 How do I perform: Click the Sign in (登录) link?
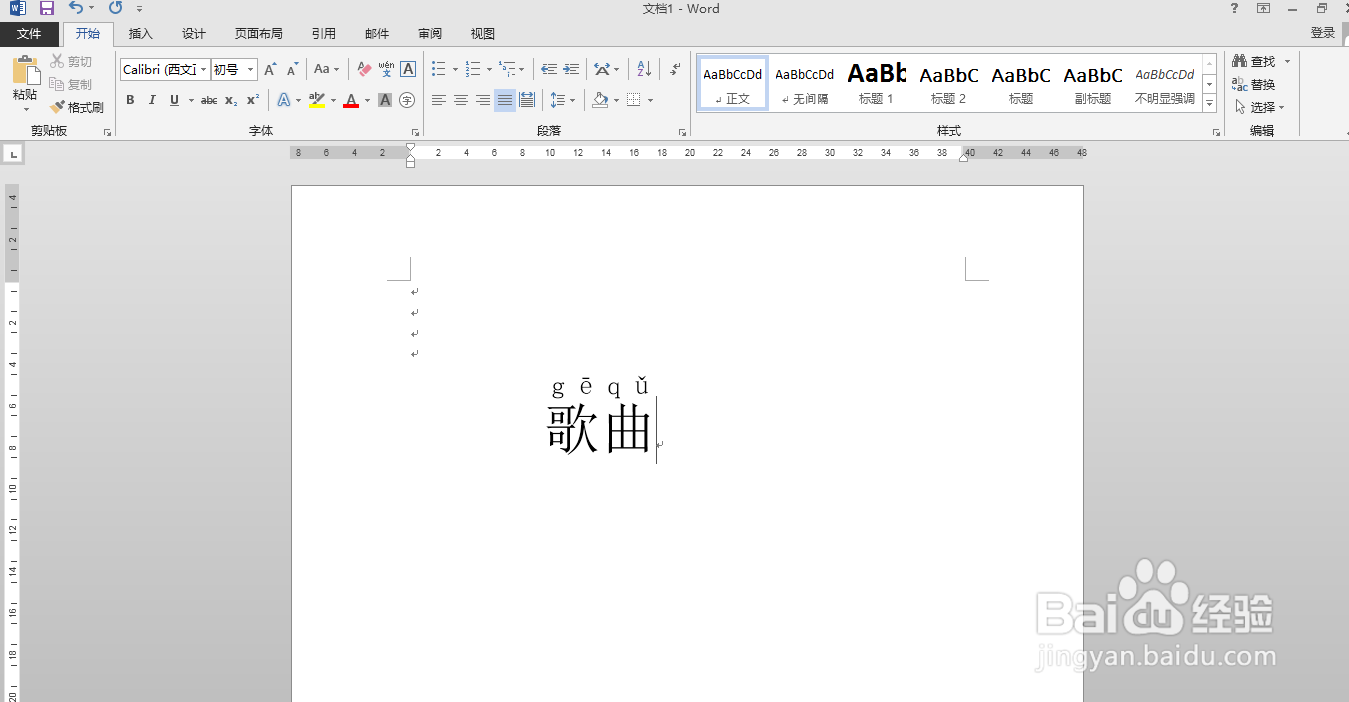pos(1323,33)
